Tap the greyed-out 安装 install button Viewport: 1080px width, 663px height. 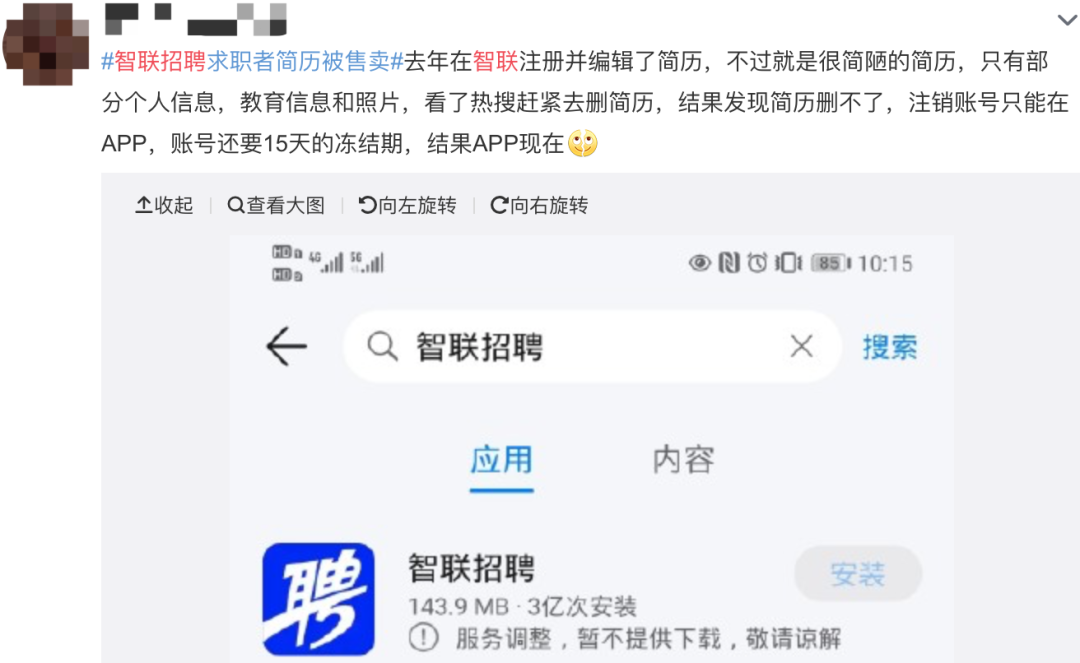(858, 573)
